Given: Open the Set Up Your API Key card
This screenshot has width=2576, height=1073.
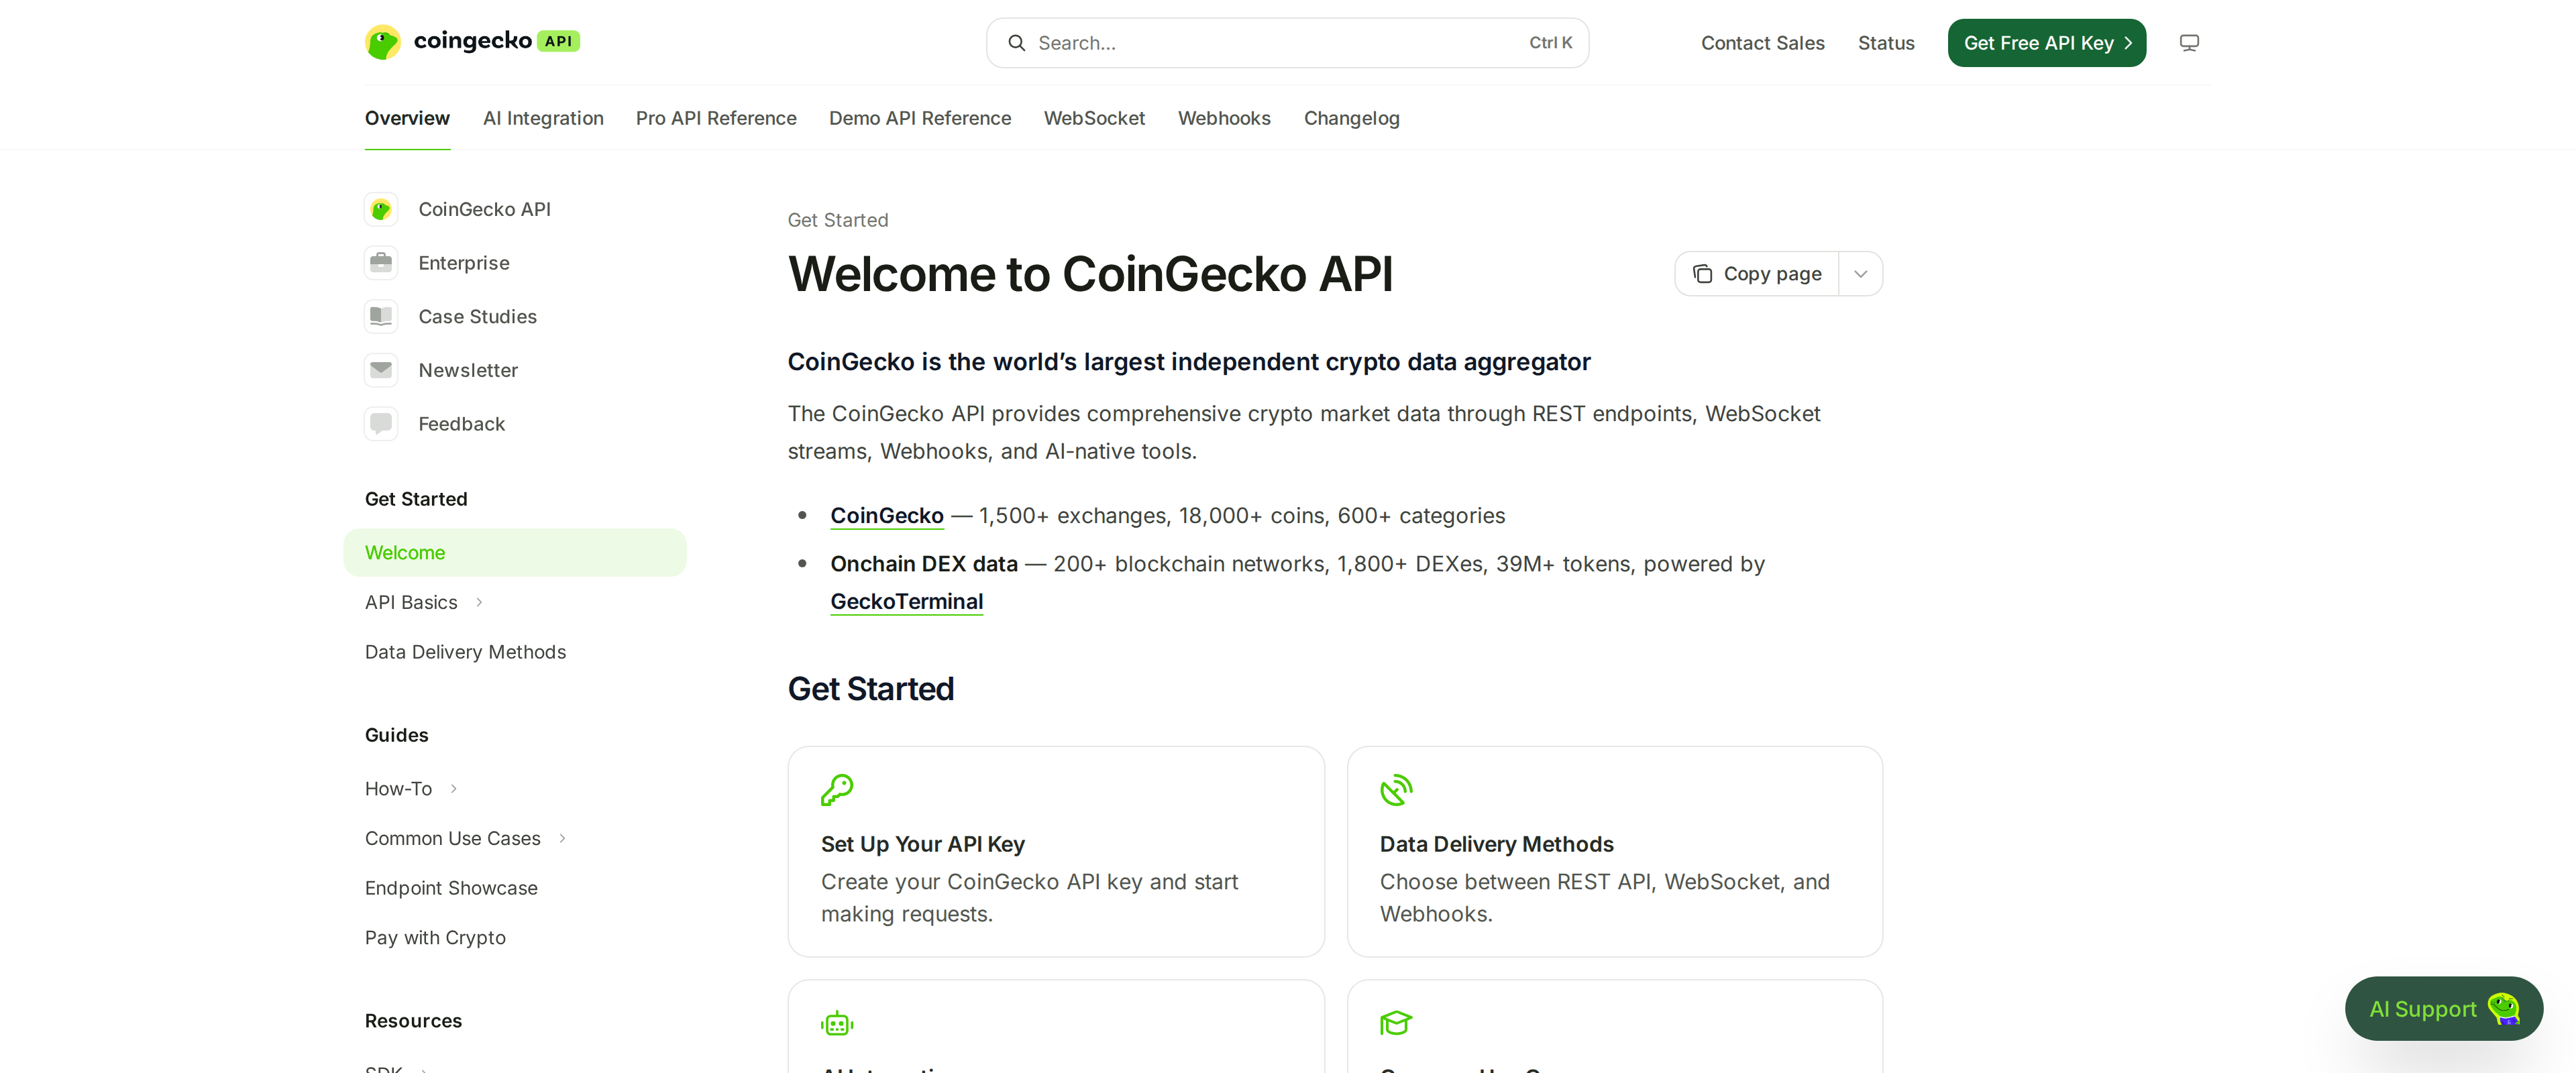Looking at the screenshot, I should coord(1055,852).
